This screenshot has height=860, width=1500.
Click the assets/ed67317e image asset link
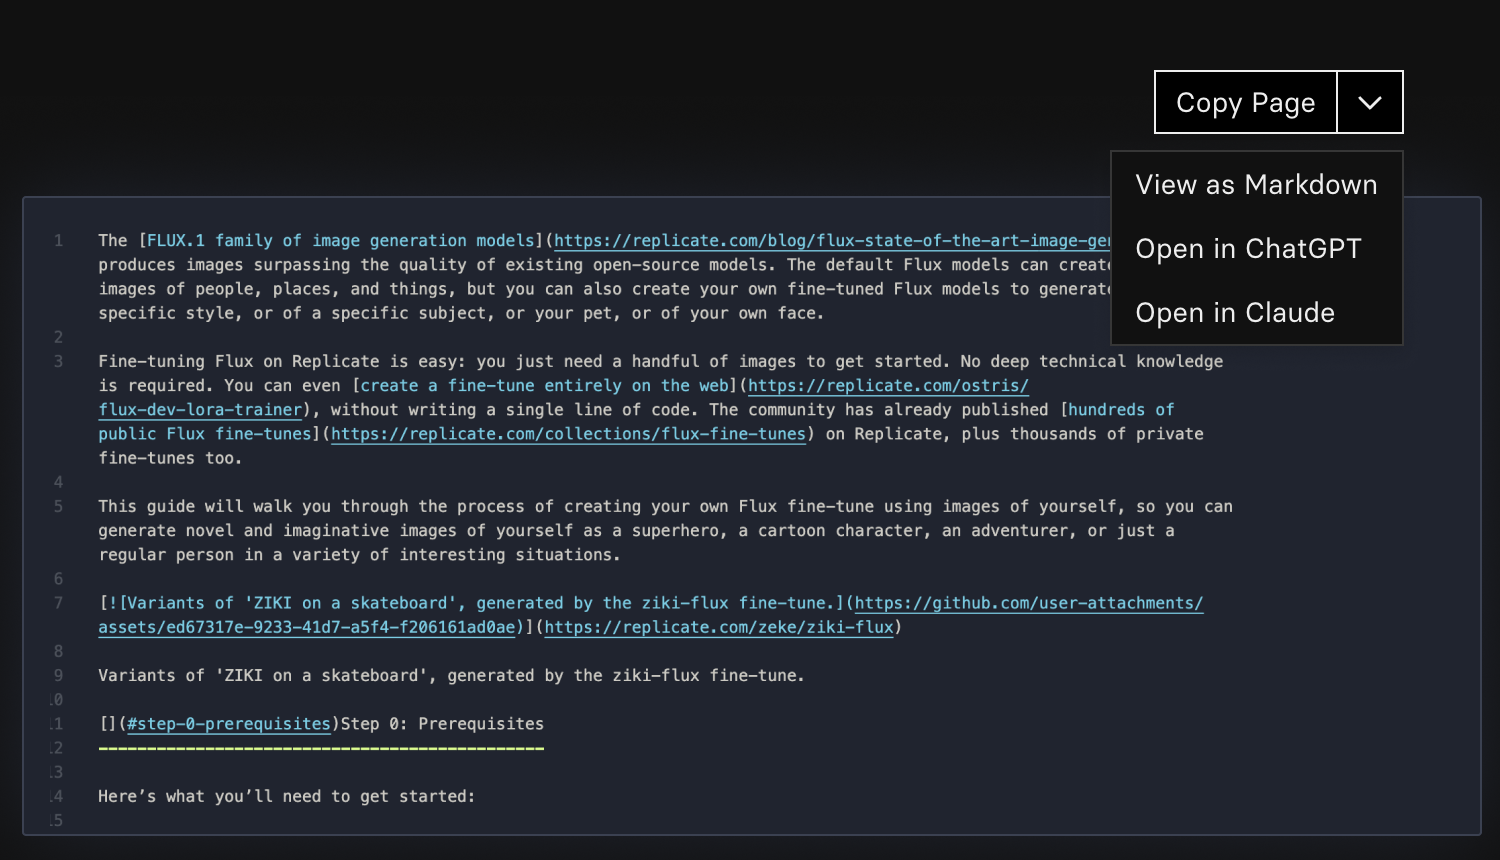click(x=307, y=627)
